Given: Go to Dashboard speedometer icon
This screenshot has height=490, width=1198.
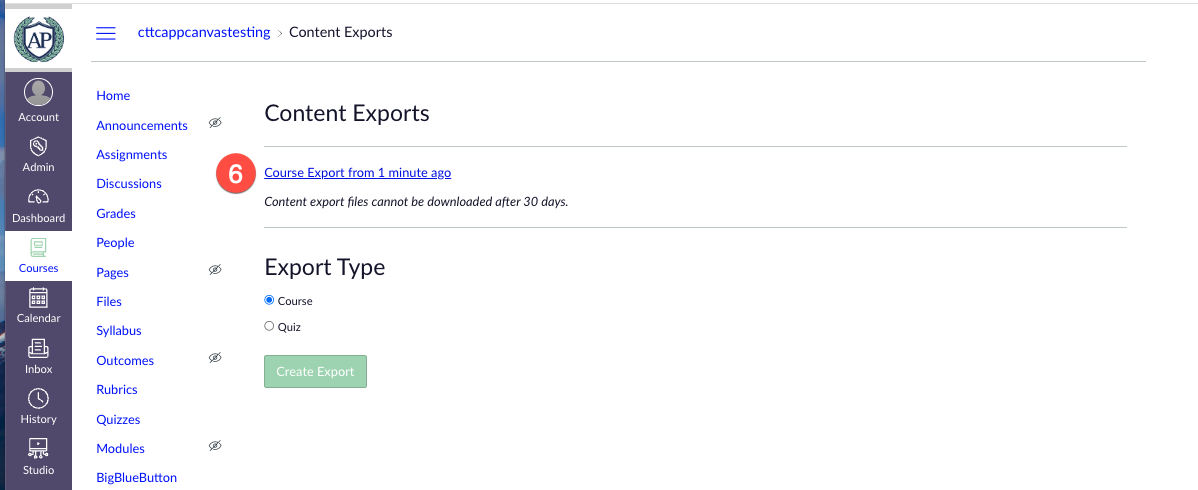Looking at the screenshot, I should pos(39,197).
